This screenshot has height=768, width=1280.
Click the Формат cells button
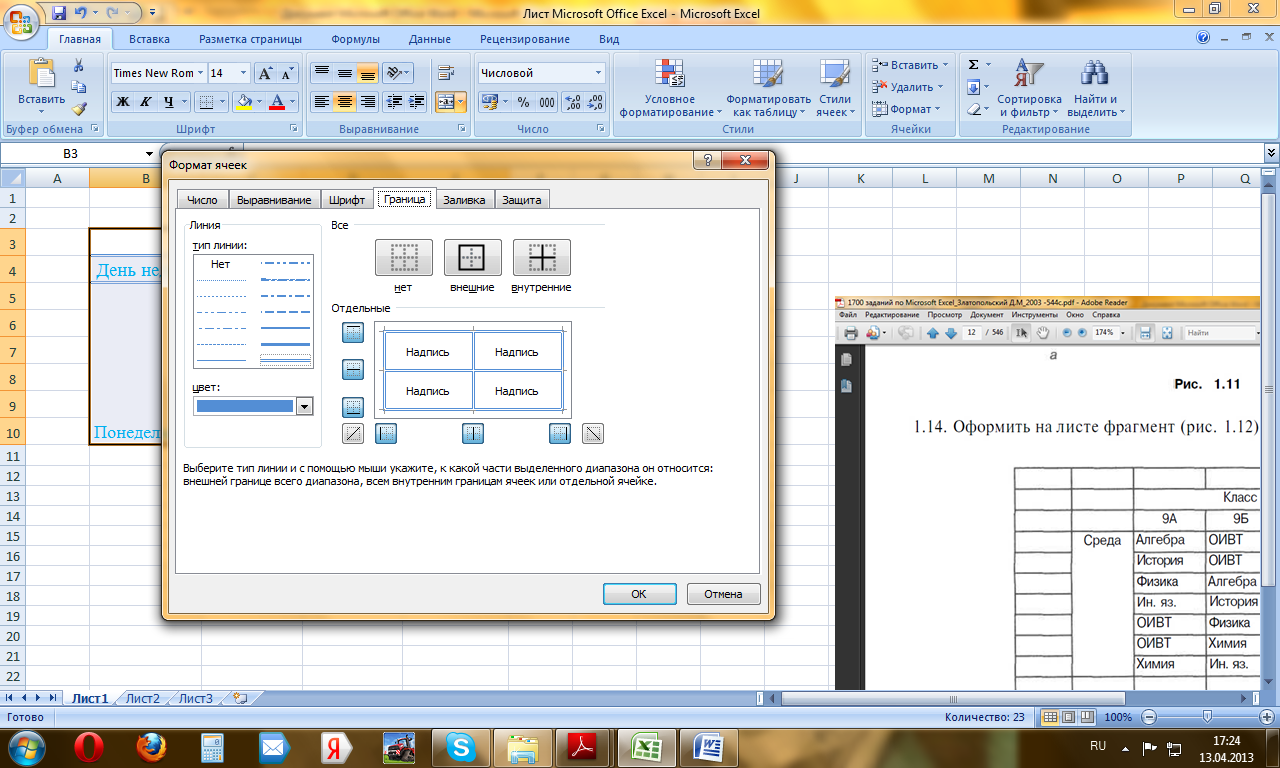point(906,109)
